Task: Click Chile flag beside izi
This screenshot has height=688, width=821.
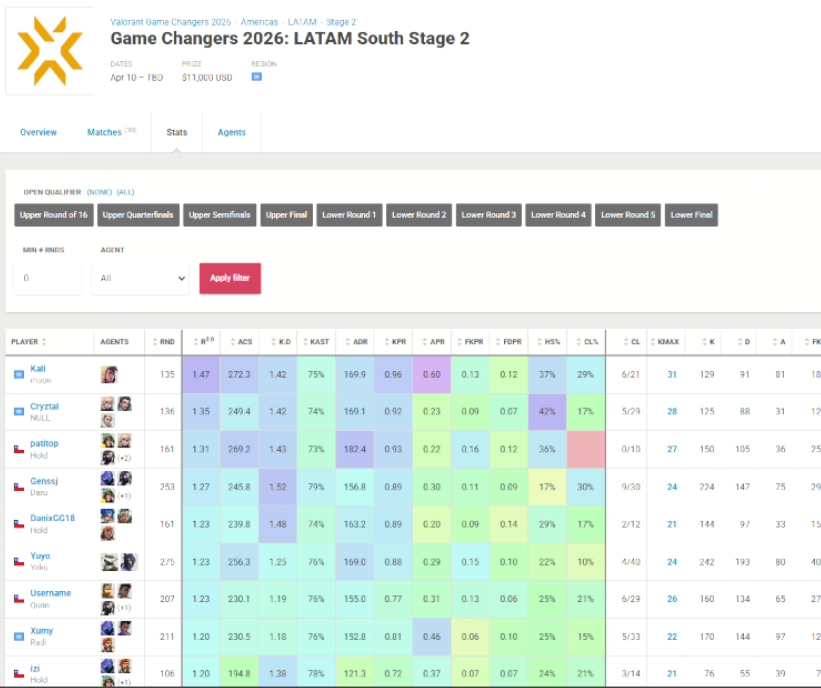Action: 19,674
